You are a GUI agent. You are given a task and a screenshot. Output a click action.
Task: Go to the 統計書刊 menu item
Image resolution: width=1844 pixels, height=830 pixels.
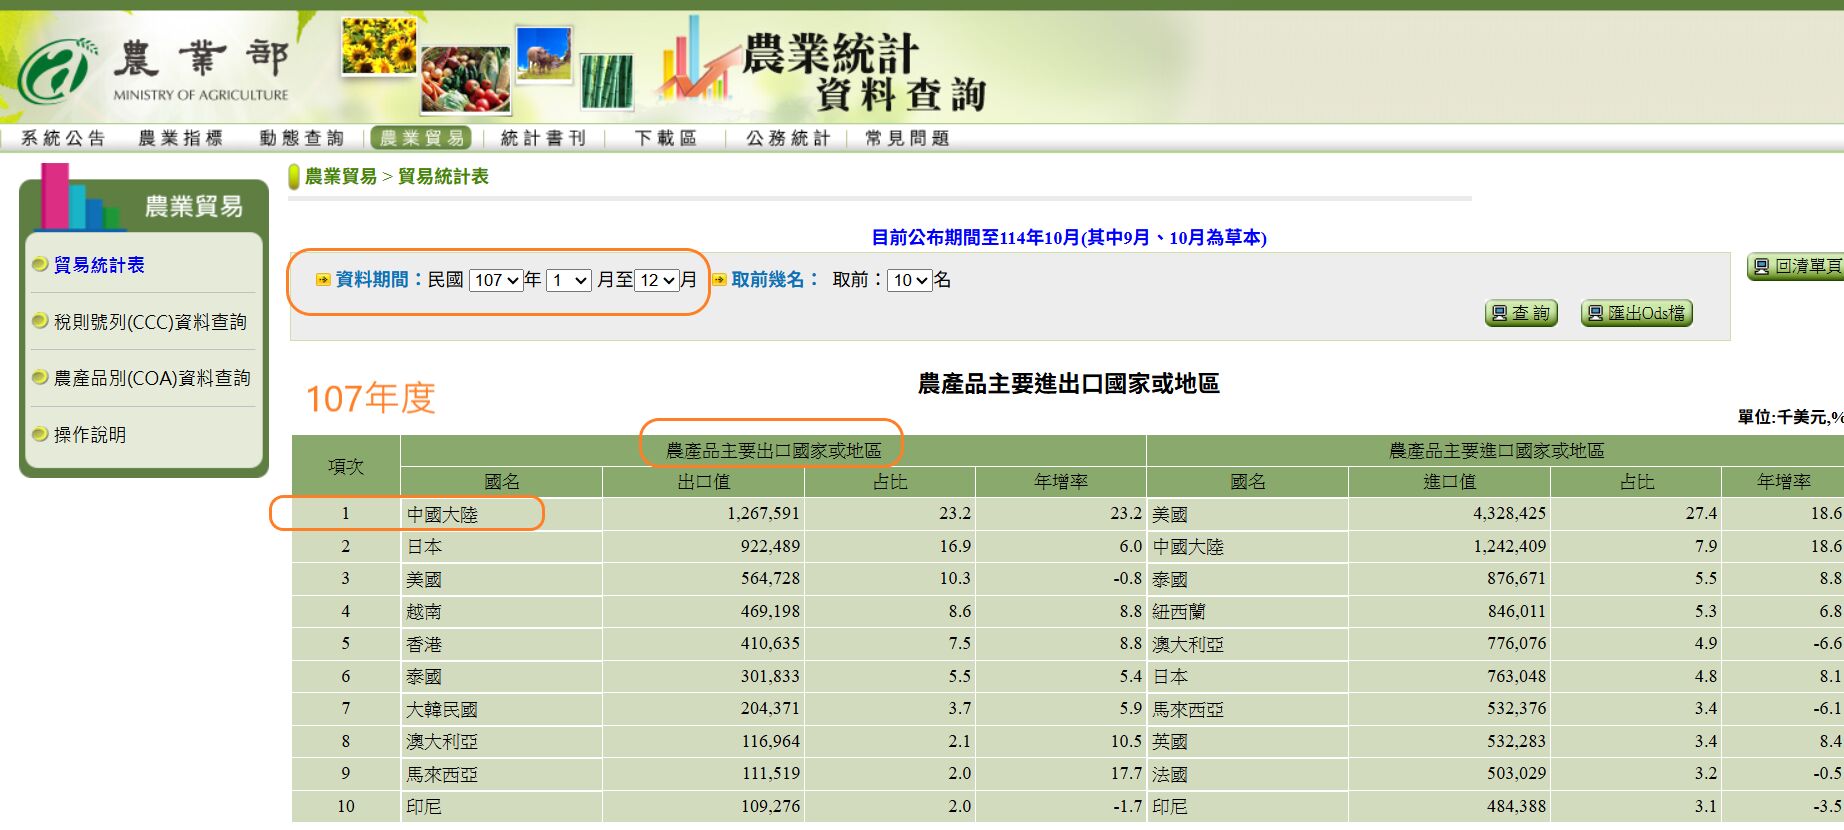pos(543,138)
